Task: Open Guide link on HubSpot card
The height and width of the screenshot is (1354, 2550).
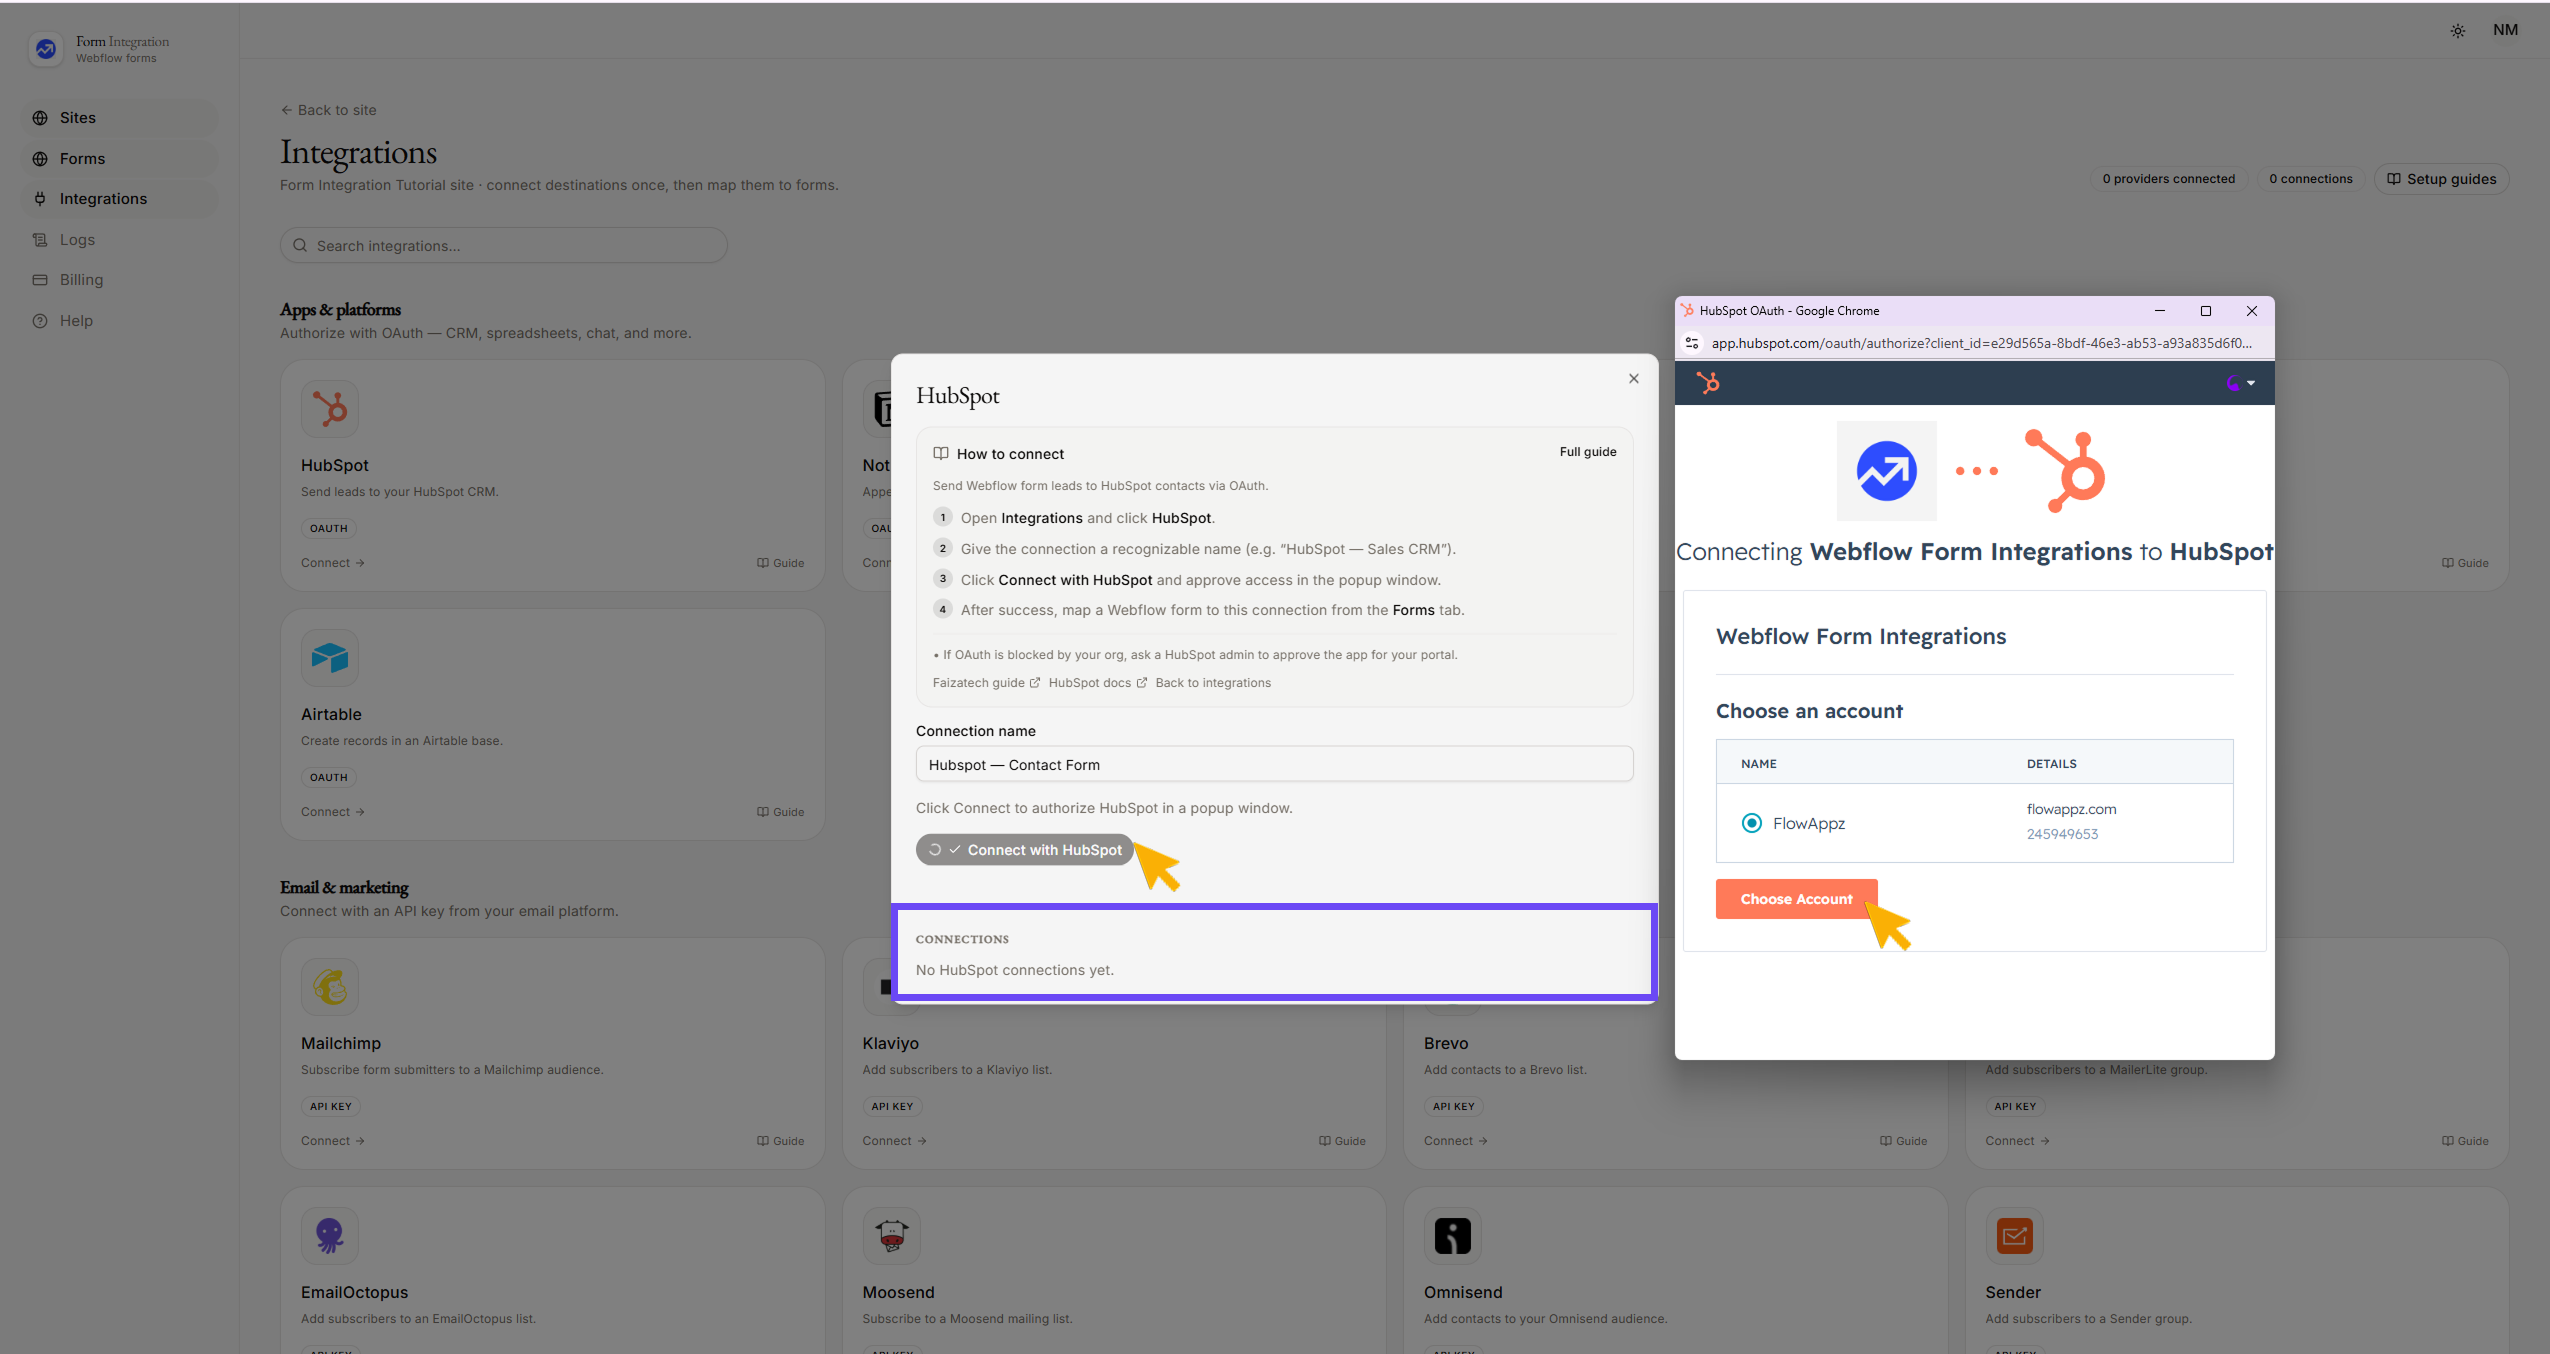Action: 780,563
